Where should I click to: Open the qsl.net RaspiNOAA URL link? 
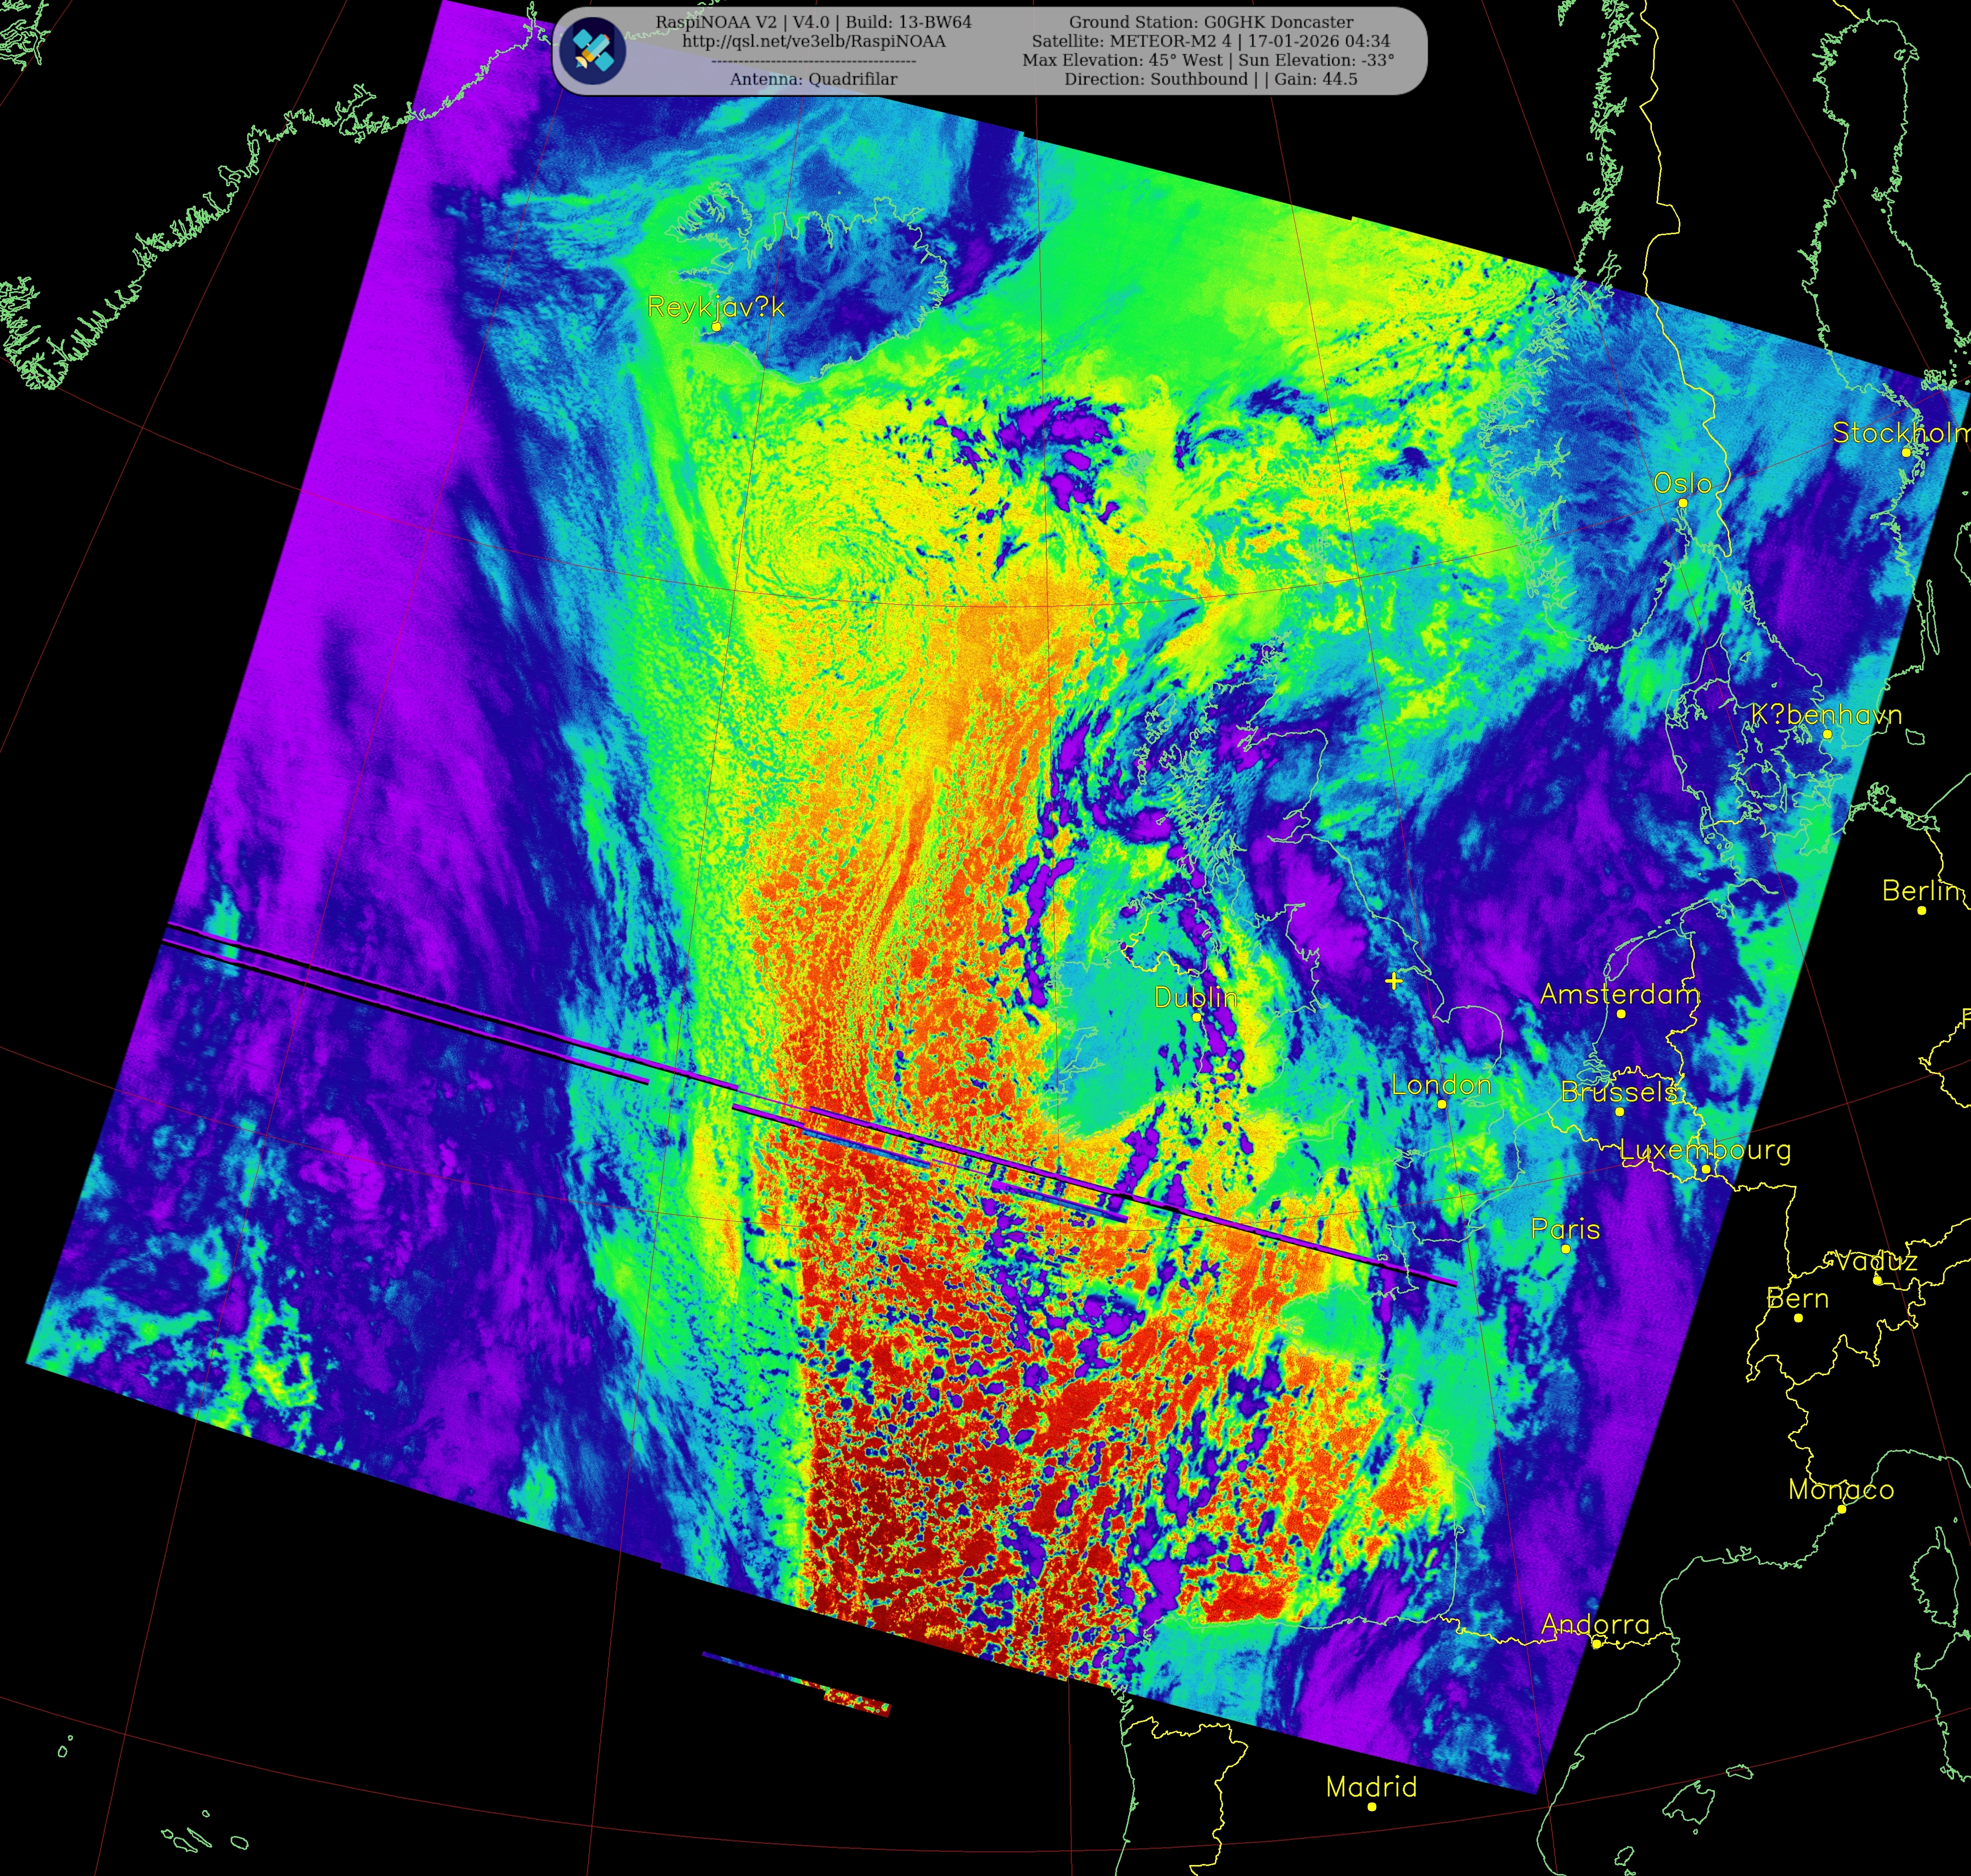click(813, 41)
